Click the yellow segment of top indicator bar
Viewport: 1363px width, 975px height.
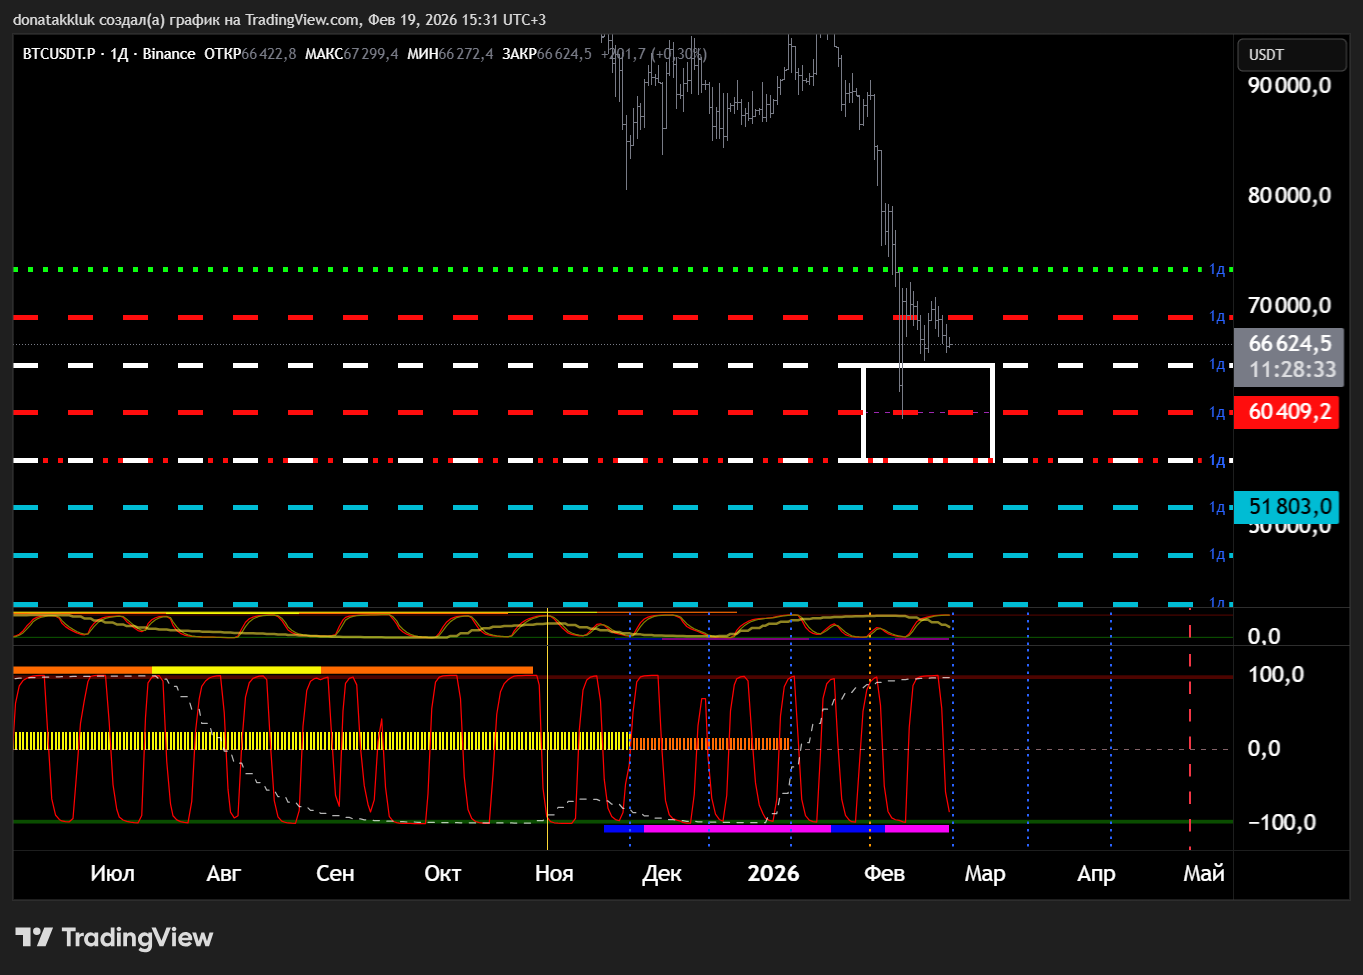pos(236,670)
